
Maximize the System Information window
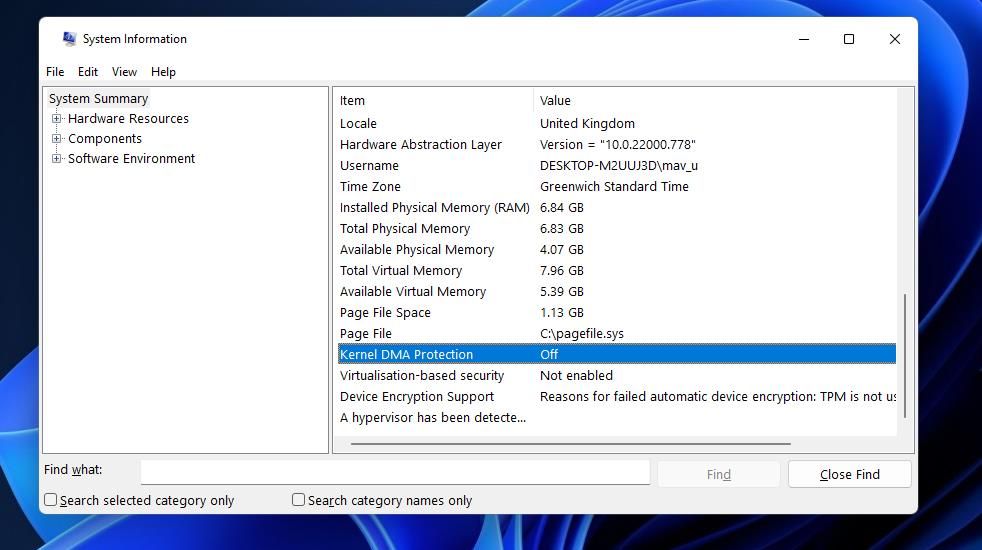coord(849,39)
